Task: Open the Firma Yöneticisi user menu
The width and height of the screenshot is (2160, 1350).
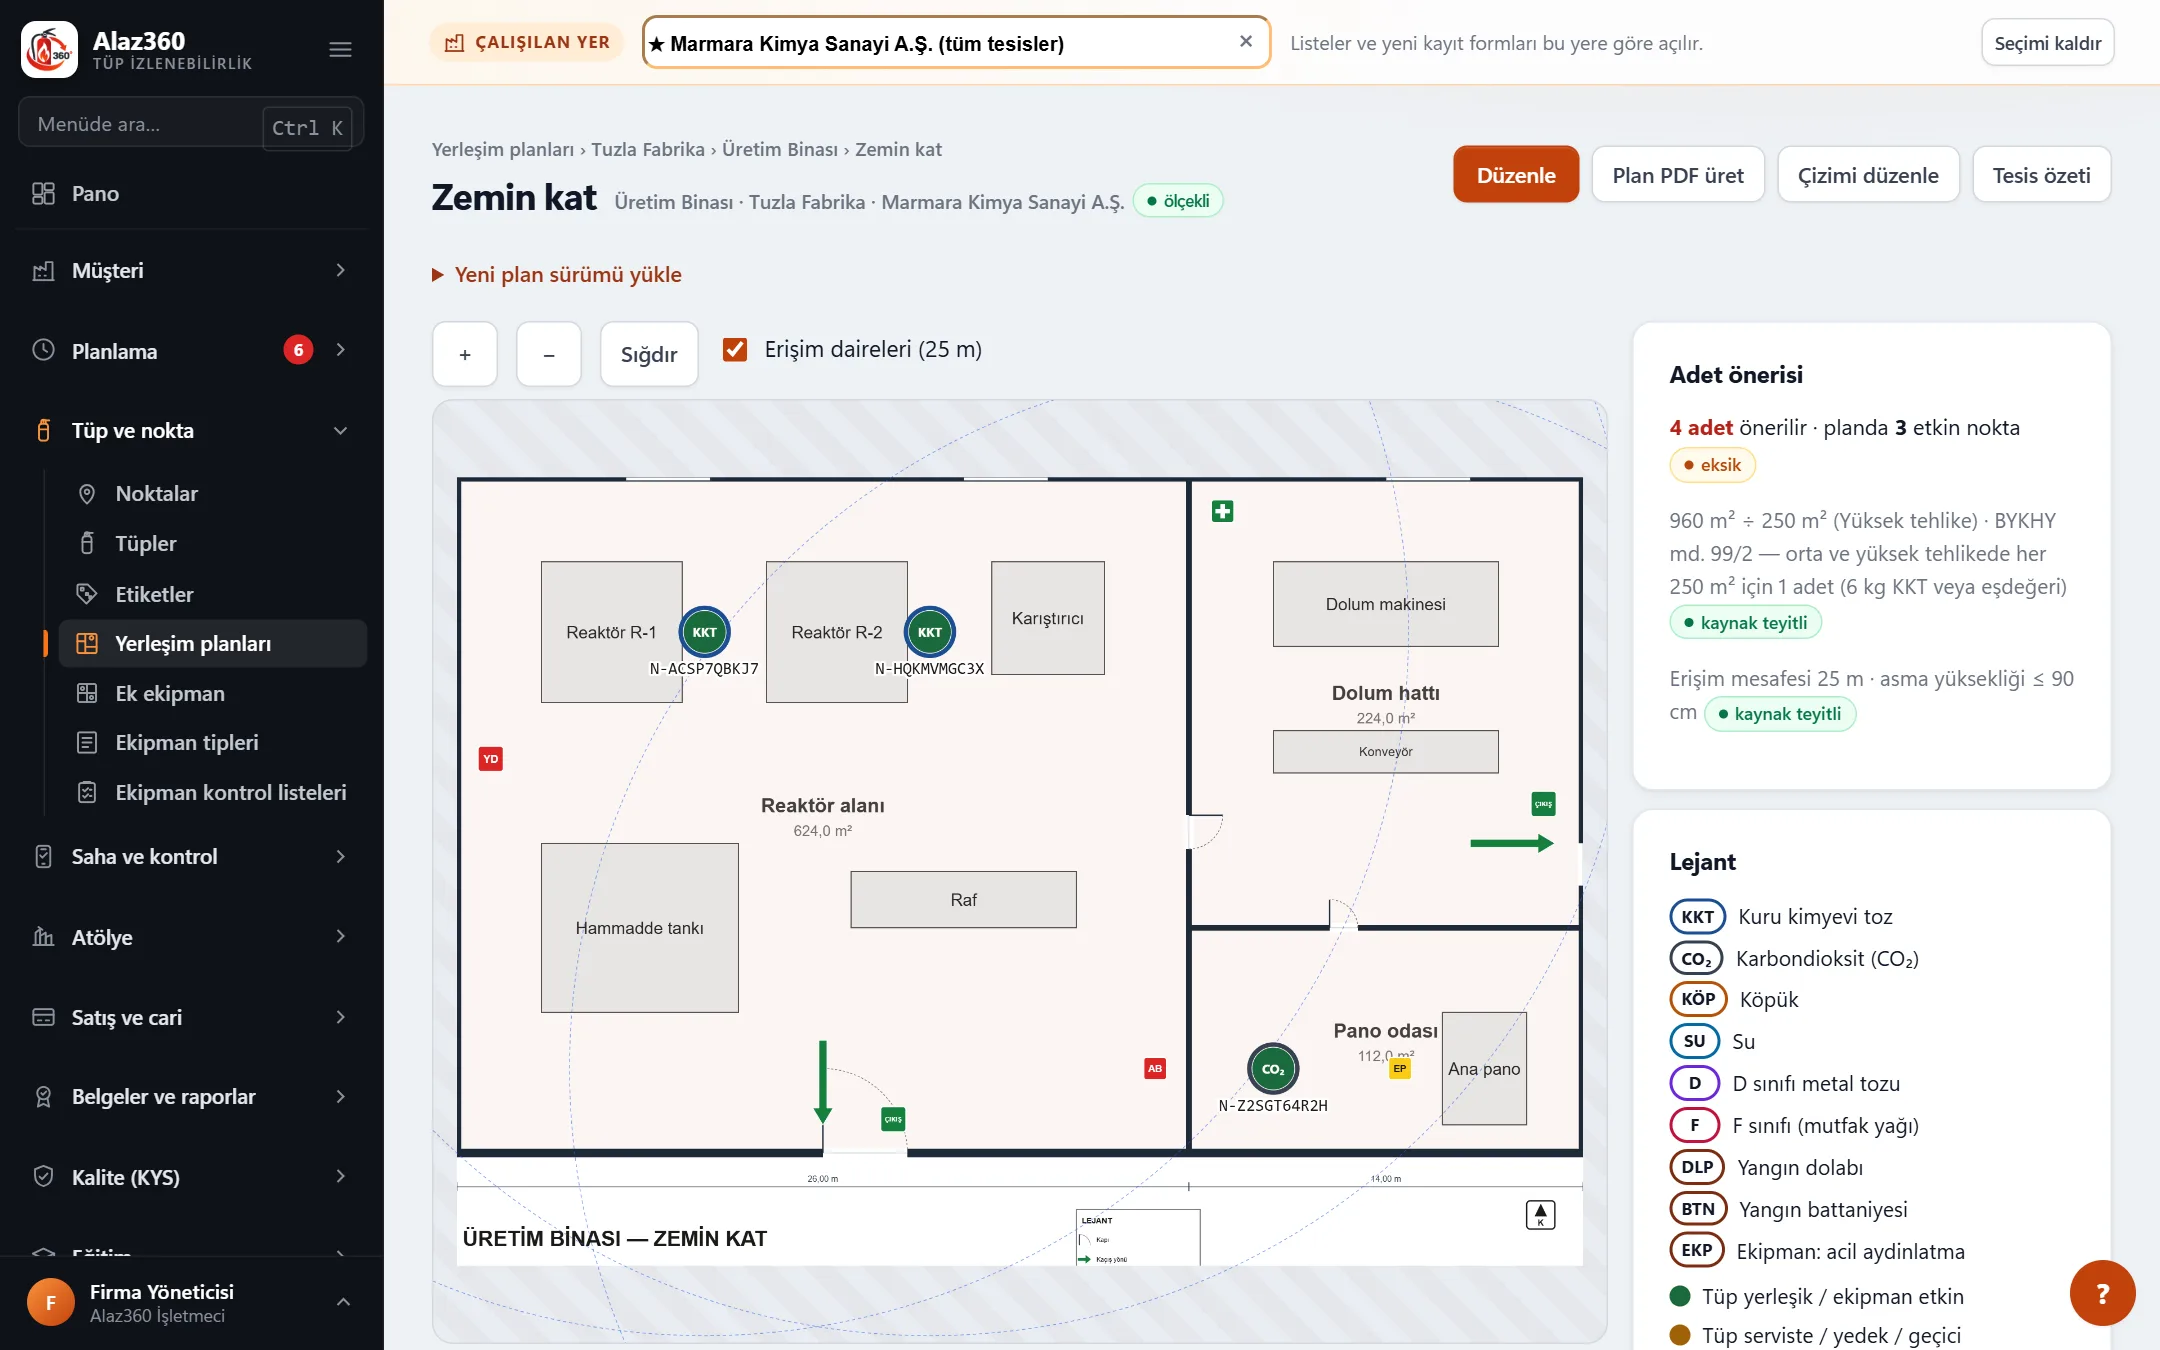Action: pos(192,1303)
